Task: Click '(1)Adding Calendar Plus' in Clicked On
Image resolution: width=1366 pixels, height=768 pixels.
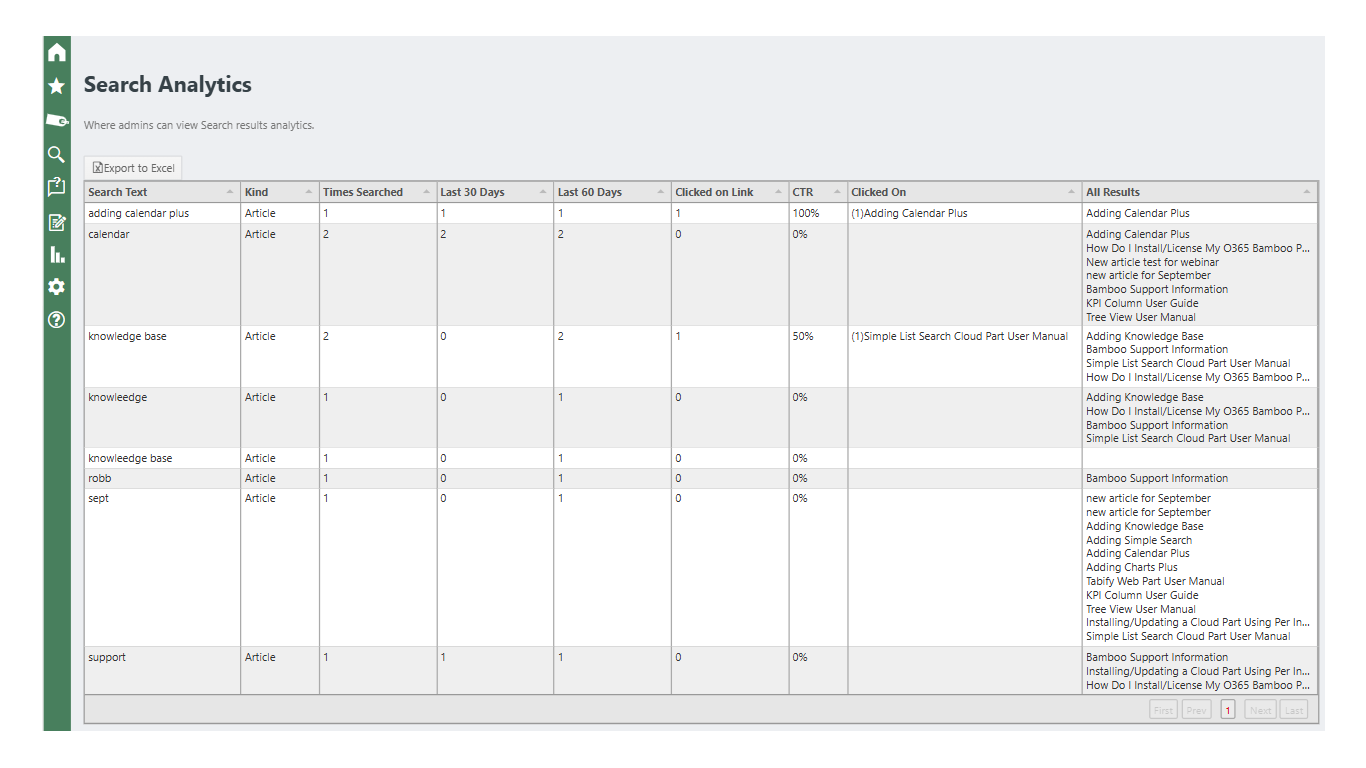Action: click(909, 213)
